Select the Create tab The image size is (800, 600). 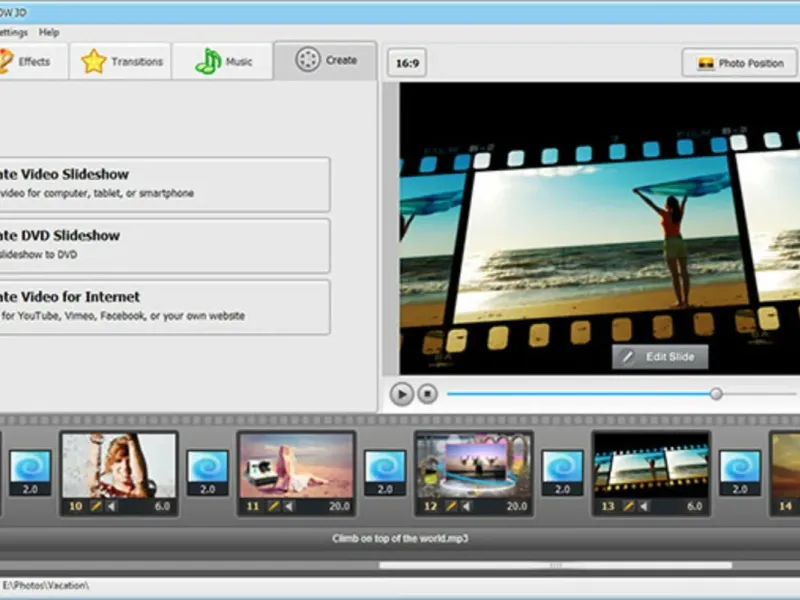[326, 60]
